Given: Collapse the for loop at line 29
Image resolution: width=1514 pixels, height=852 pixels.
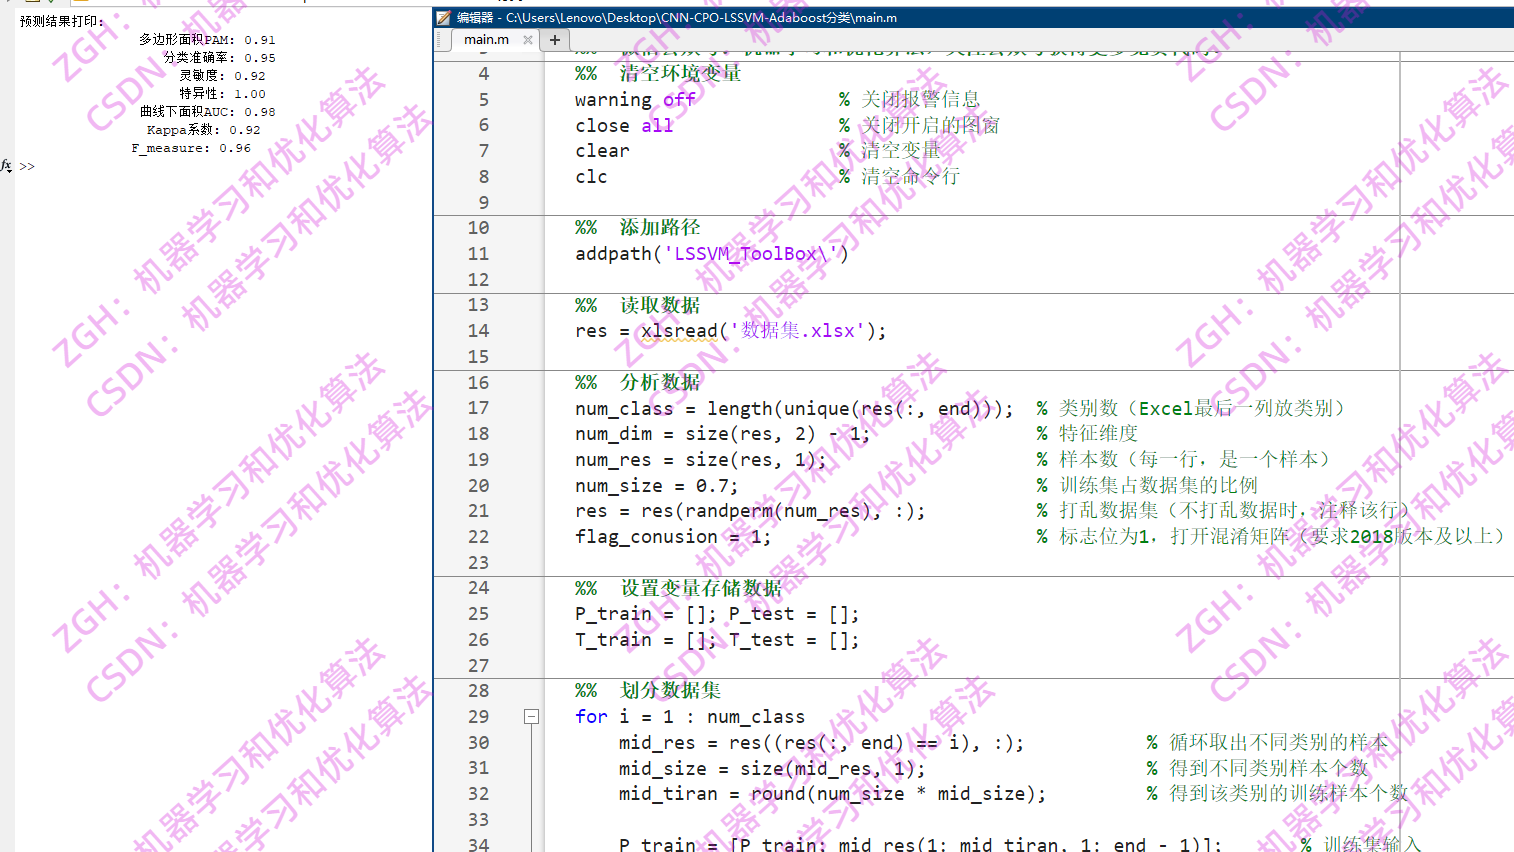Looking at the screenshot, I should point(531,717).
